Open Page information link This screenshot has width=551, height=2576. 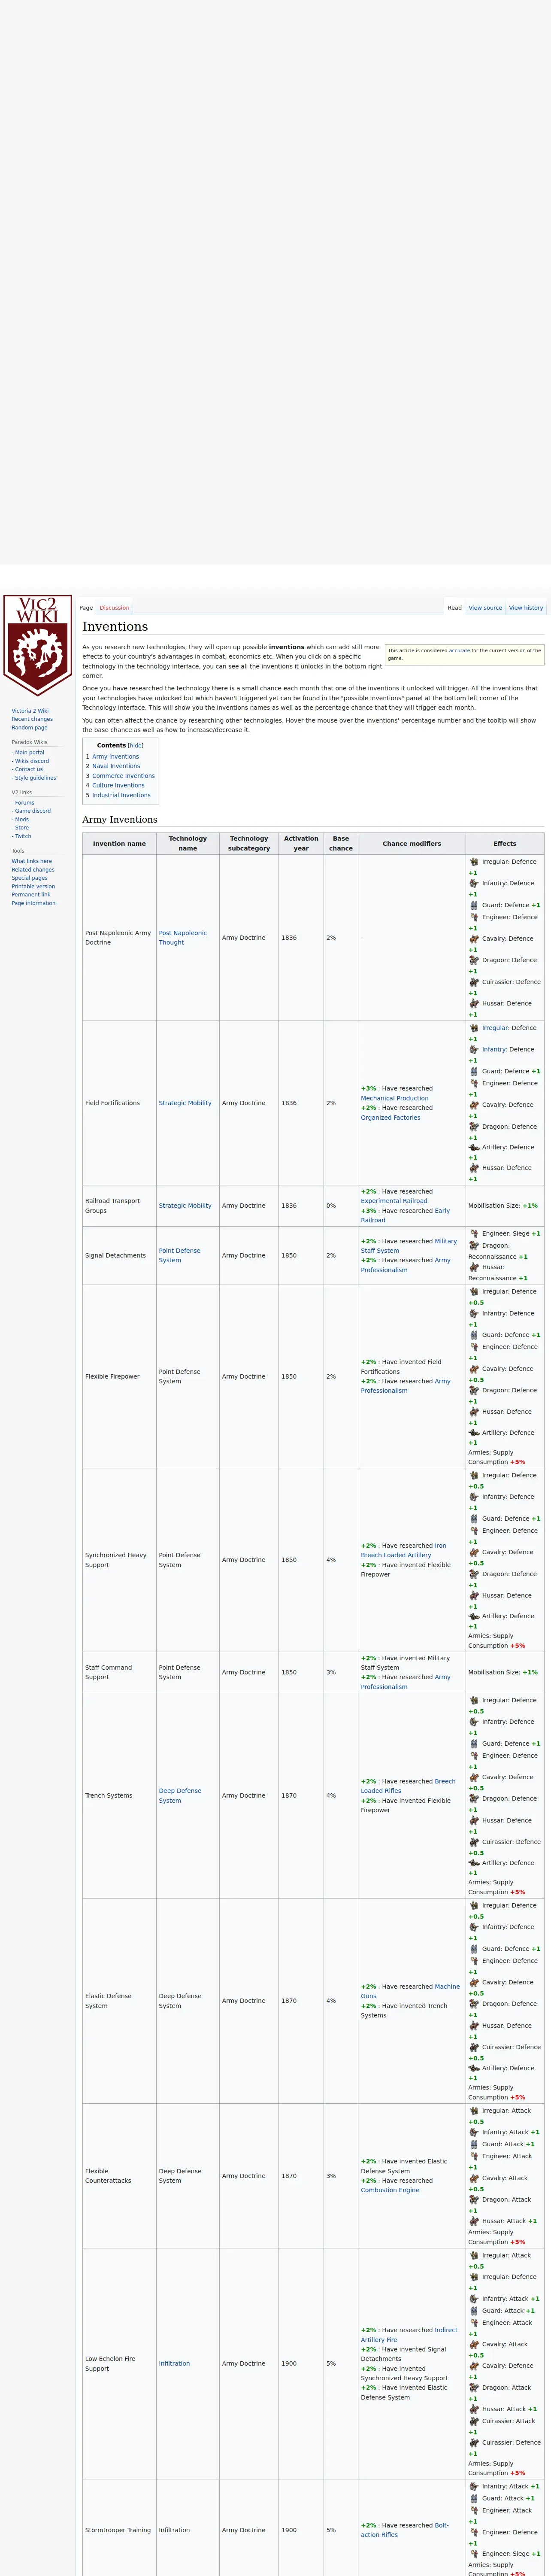34,903
